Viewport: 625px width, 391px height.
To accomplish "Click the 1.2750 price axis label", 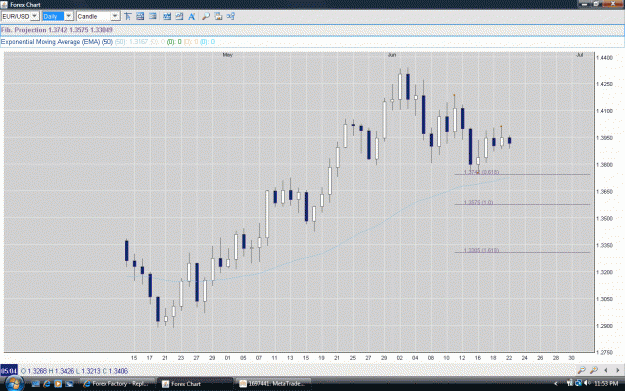I will pyautogui.click(x=604, y=352).
